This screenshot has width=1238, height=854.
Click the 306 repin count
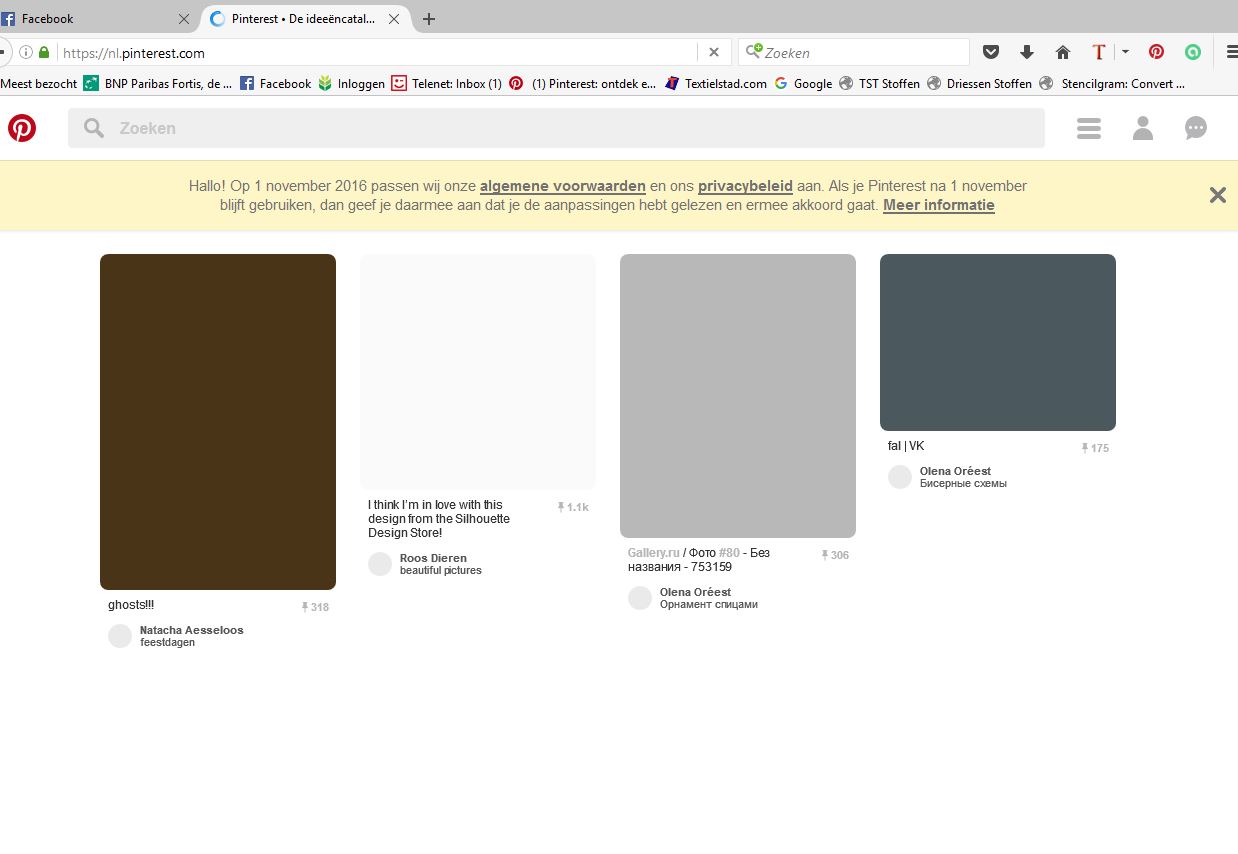835,555
